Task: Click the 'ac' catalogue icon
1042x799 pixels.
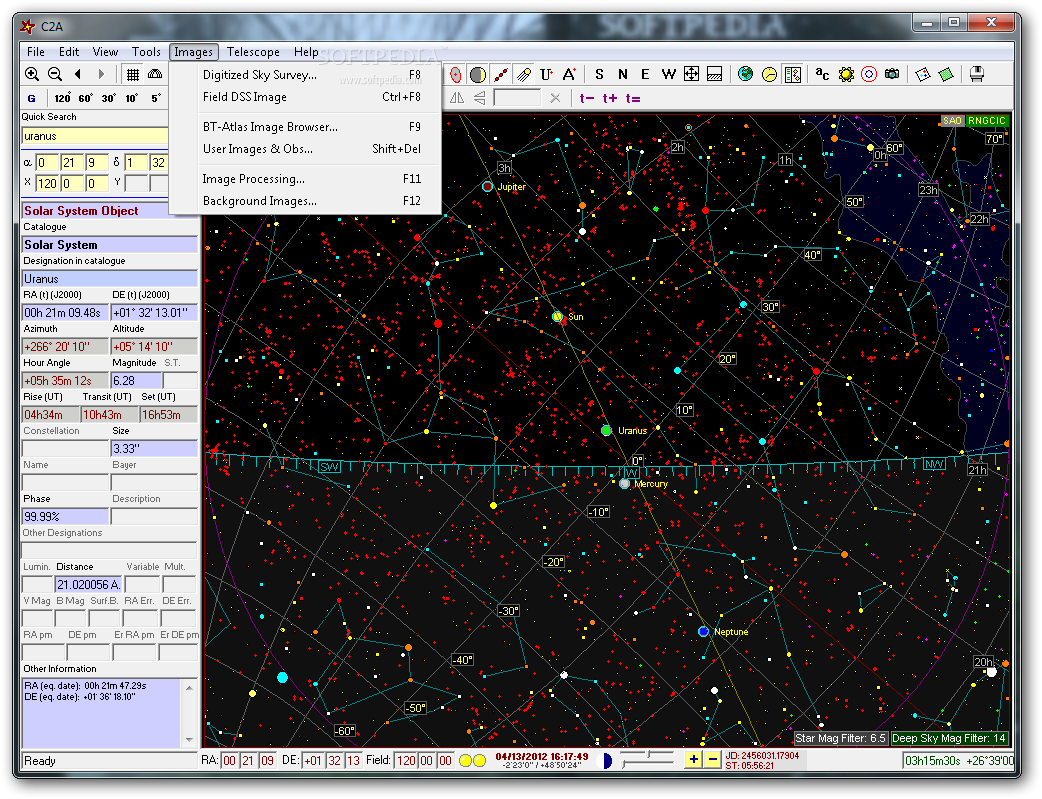Action: (x=822, y=74)
